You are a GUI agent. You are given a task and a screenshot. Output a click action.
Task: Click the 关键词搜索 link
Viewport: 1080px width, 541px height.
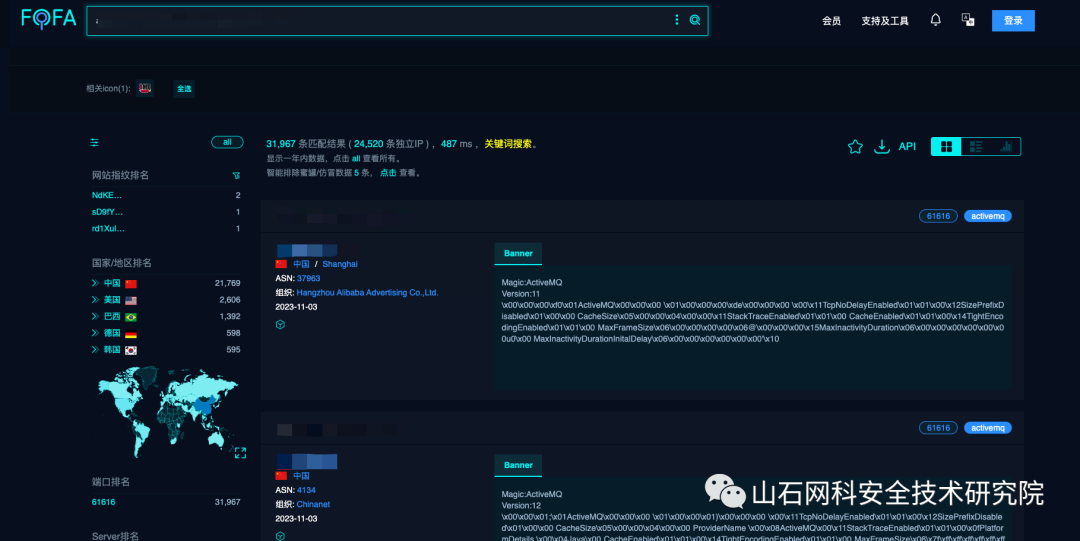508,144
